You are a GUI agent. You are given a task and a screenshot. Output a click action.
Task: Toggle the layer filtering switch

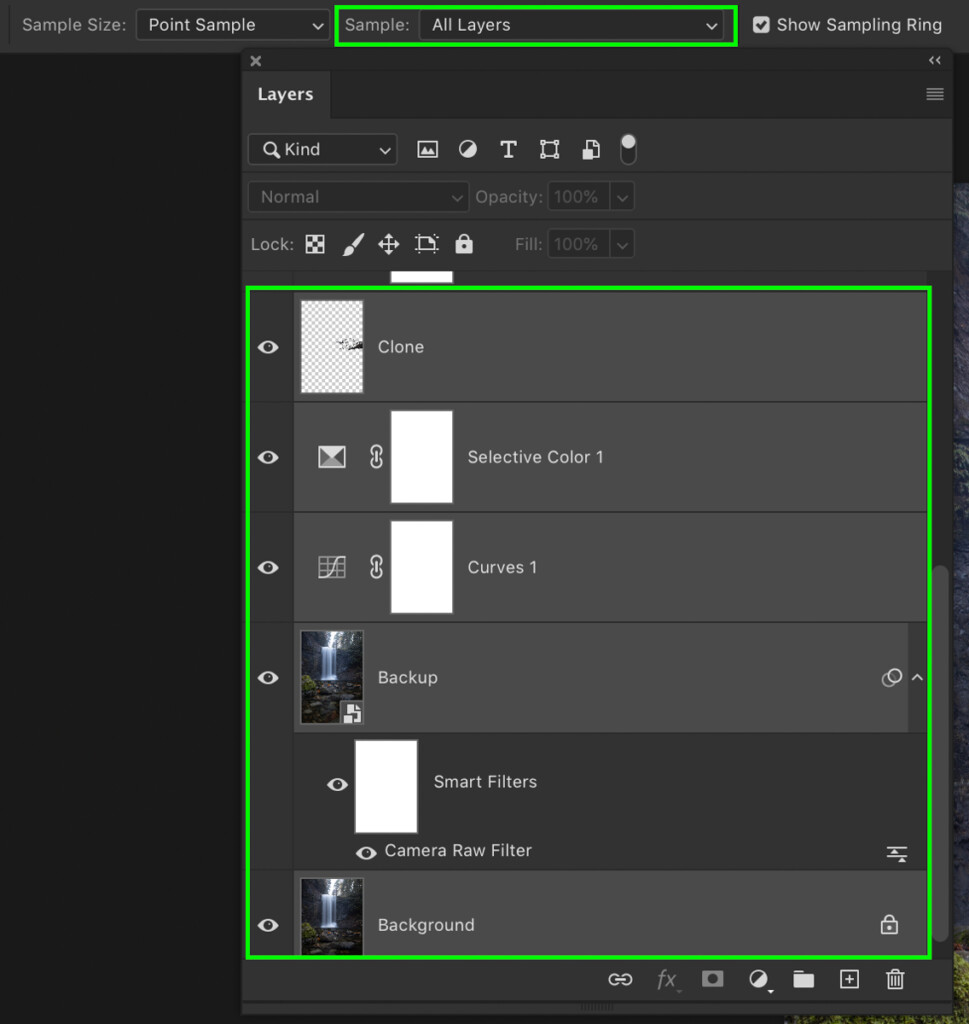[x=628, y=150]
